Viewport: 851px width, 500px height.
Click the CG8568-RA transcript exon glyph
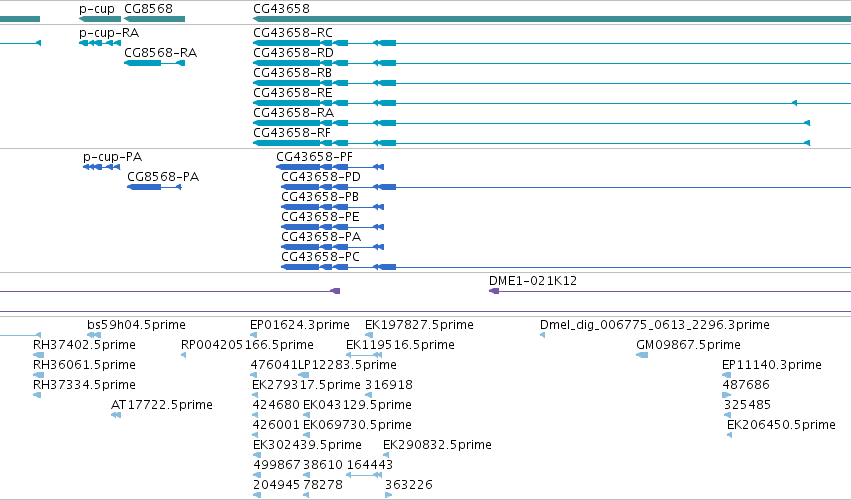143,63
